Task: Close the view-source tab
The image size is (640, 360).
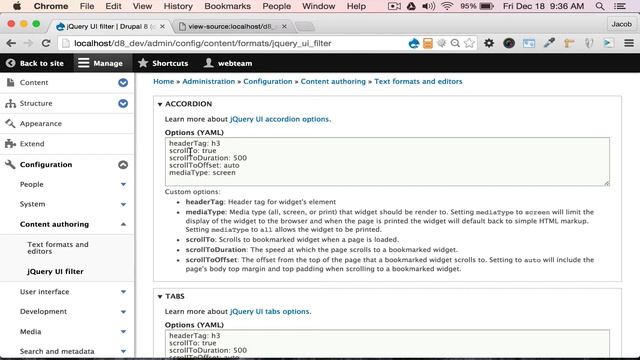Action: pos(284,26)
